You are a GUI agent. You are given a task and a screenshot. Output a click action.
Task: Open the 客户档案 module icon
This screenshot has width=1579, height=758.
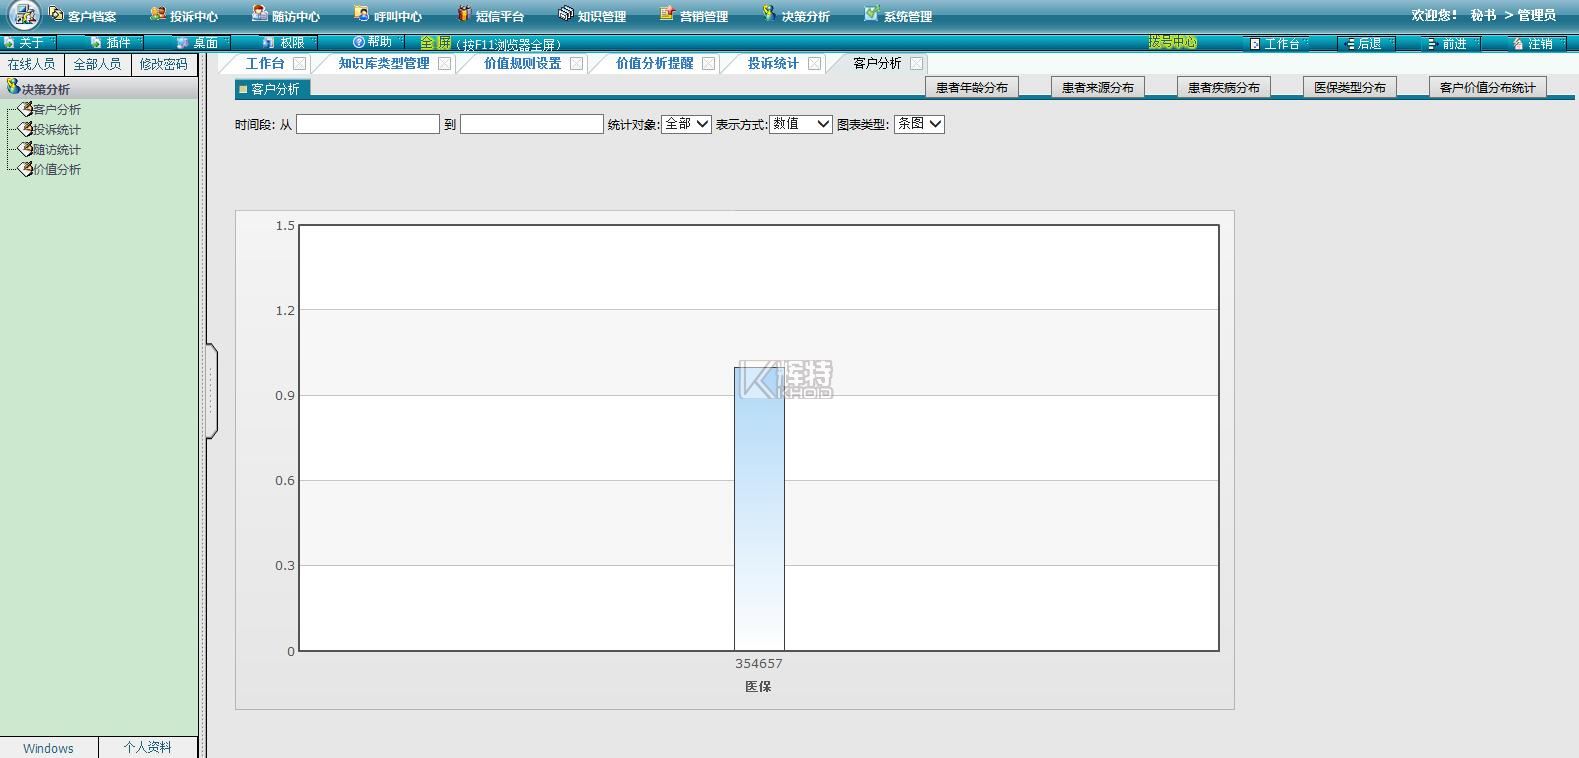click(x=56, y=15)
